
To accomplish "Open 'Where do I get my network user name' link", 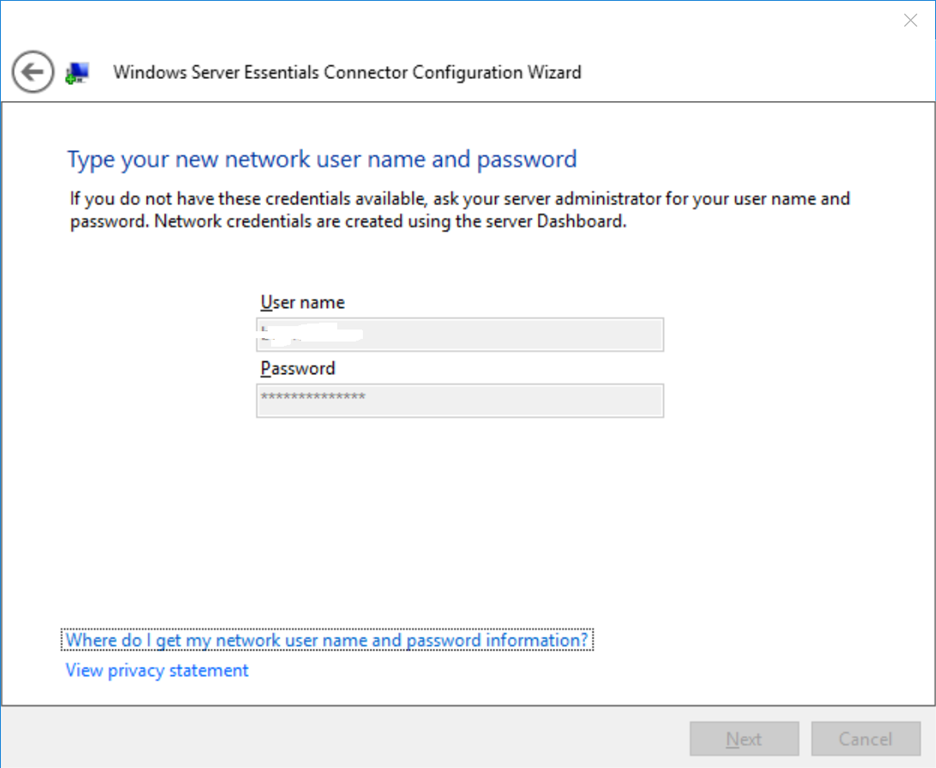I will (327, 640).
